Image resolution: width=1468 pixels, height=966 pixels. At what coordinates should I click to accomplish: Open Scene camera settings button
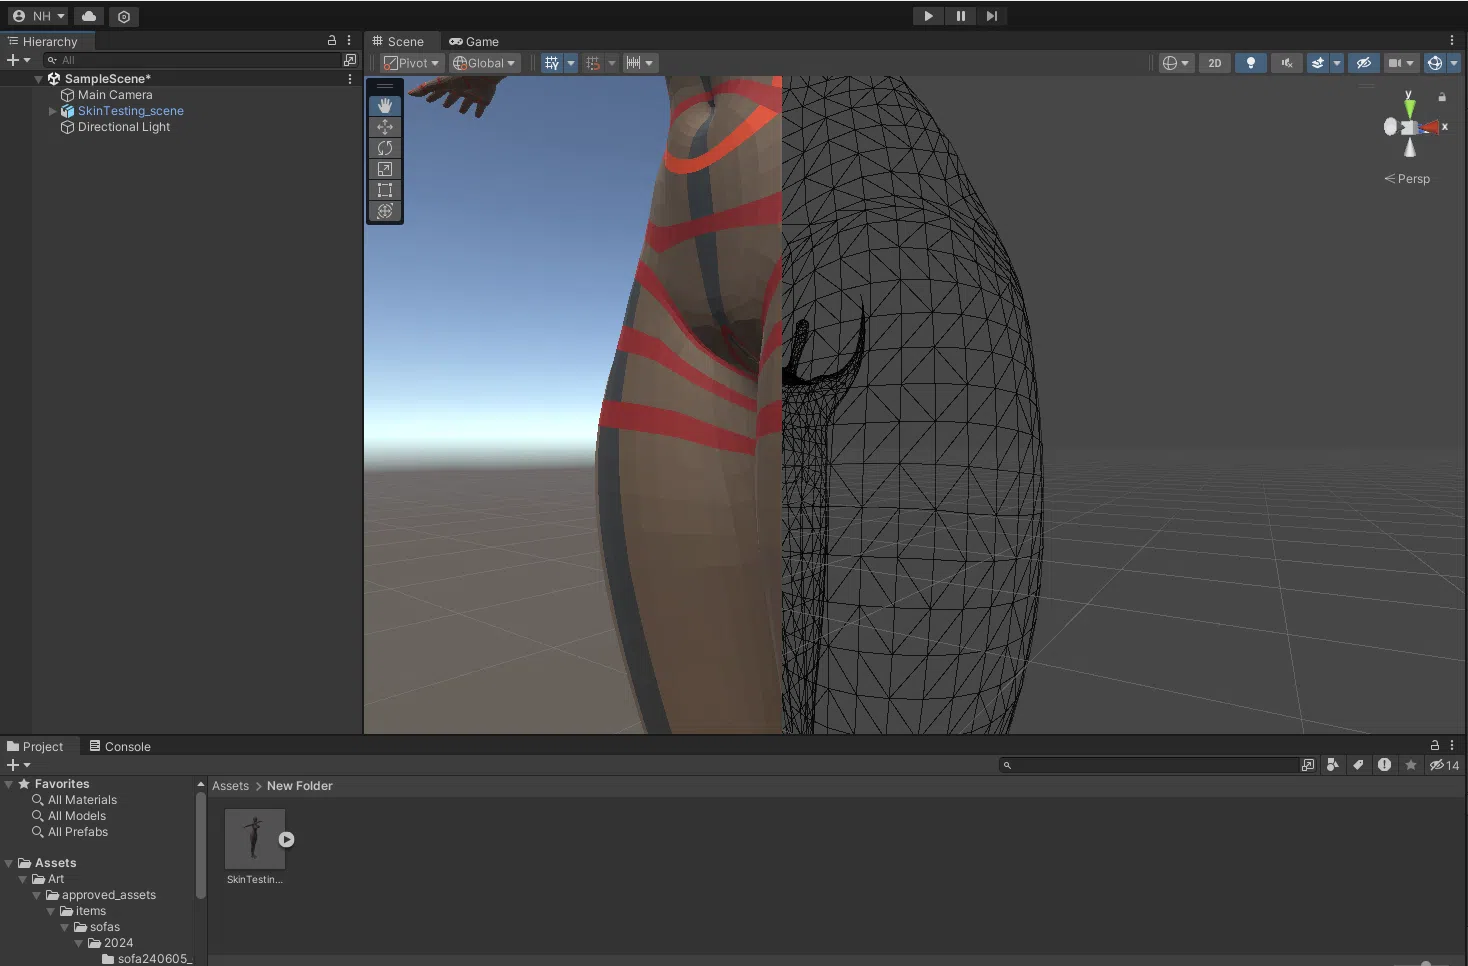click(1395, 63)
